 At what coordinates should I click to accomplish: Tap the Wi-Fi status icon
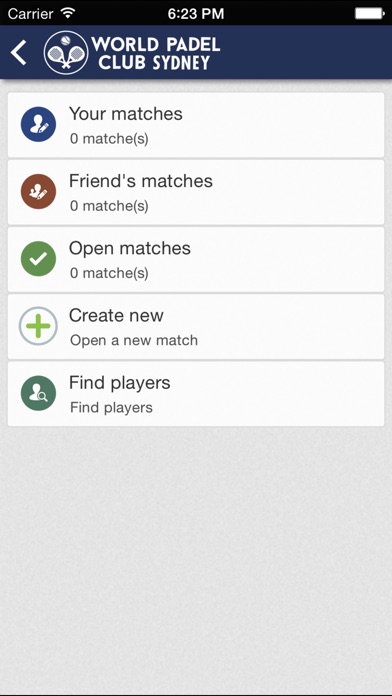click(68, 13)
